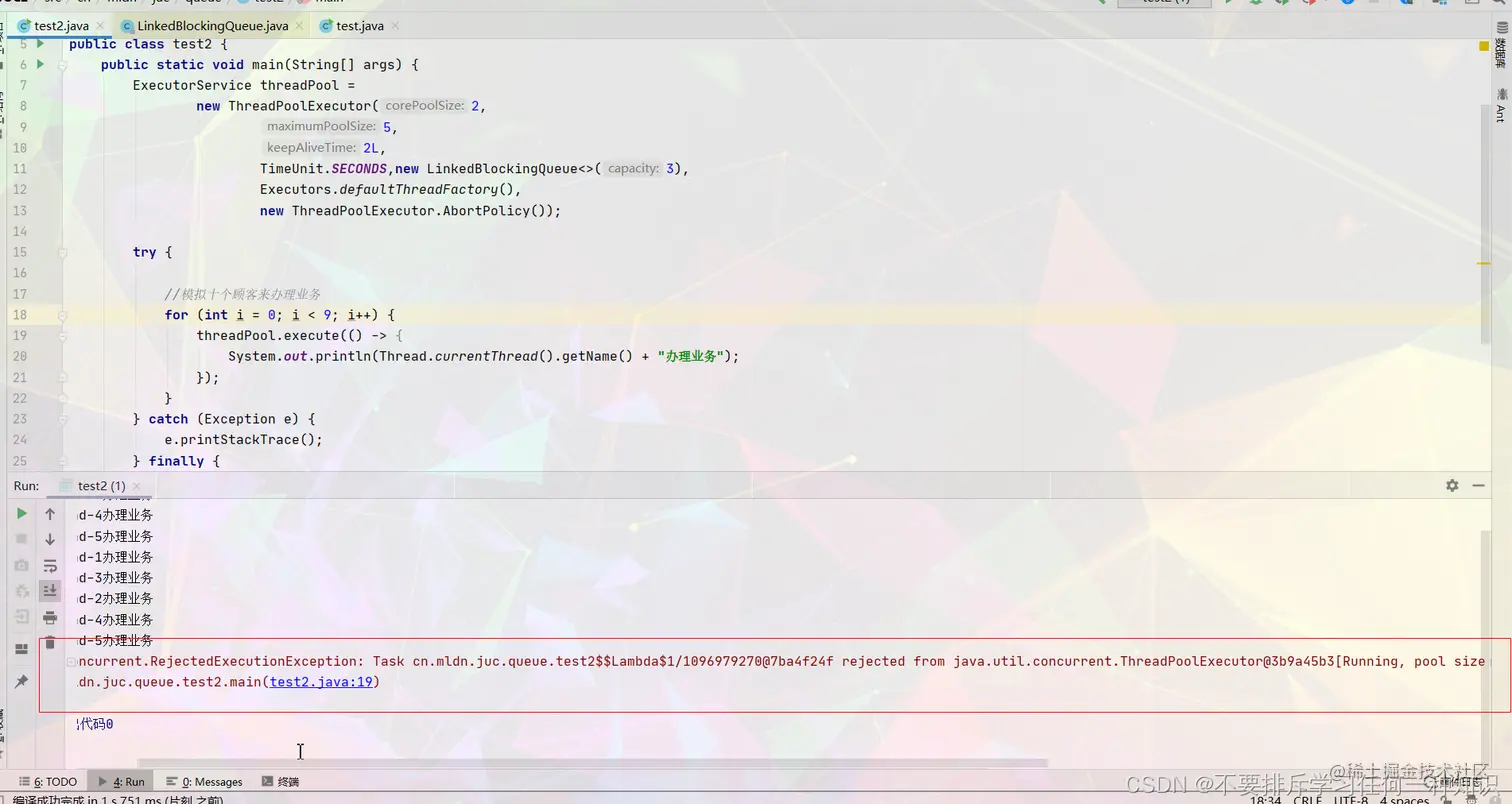Viewport: 1512px width, 804px height.
Task: Click line number 18 in the gutter
Action: (20, 315)
